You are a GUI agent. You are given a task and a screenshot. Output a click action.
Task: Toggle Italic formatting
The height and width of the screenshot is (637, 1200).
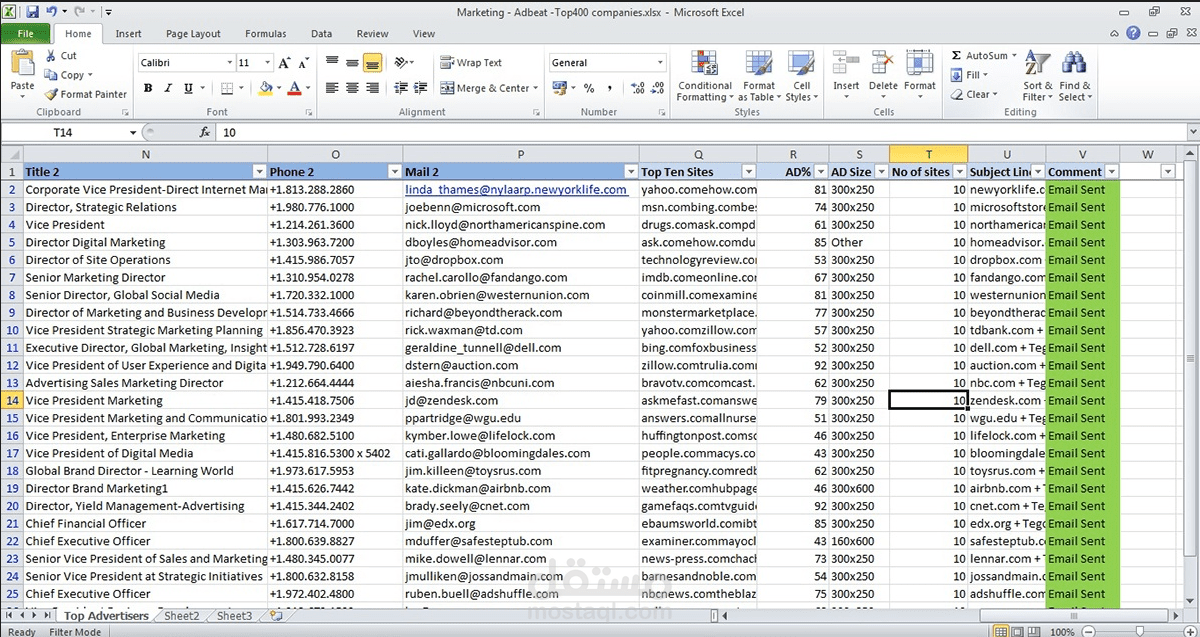(168, 88)
